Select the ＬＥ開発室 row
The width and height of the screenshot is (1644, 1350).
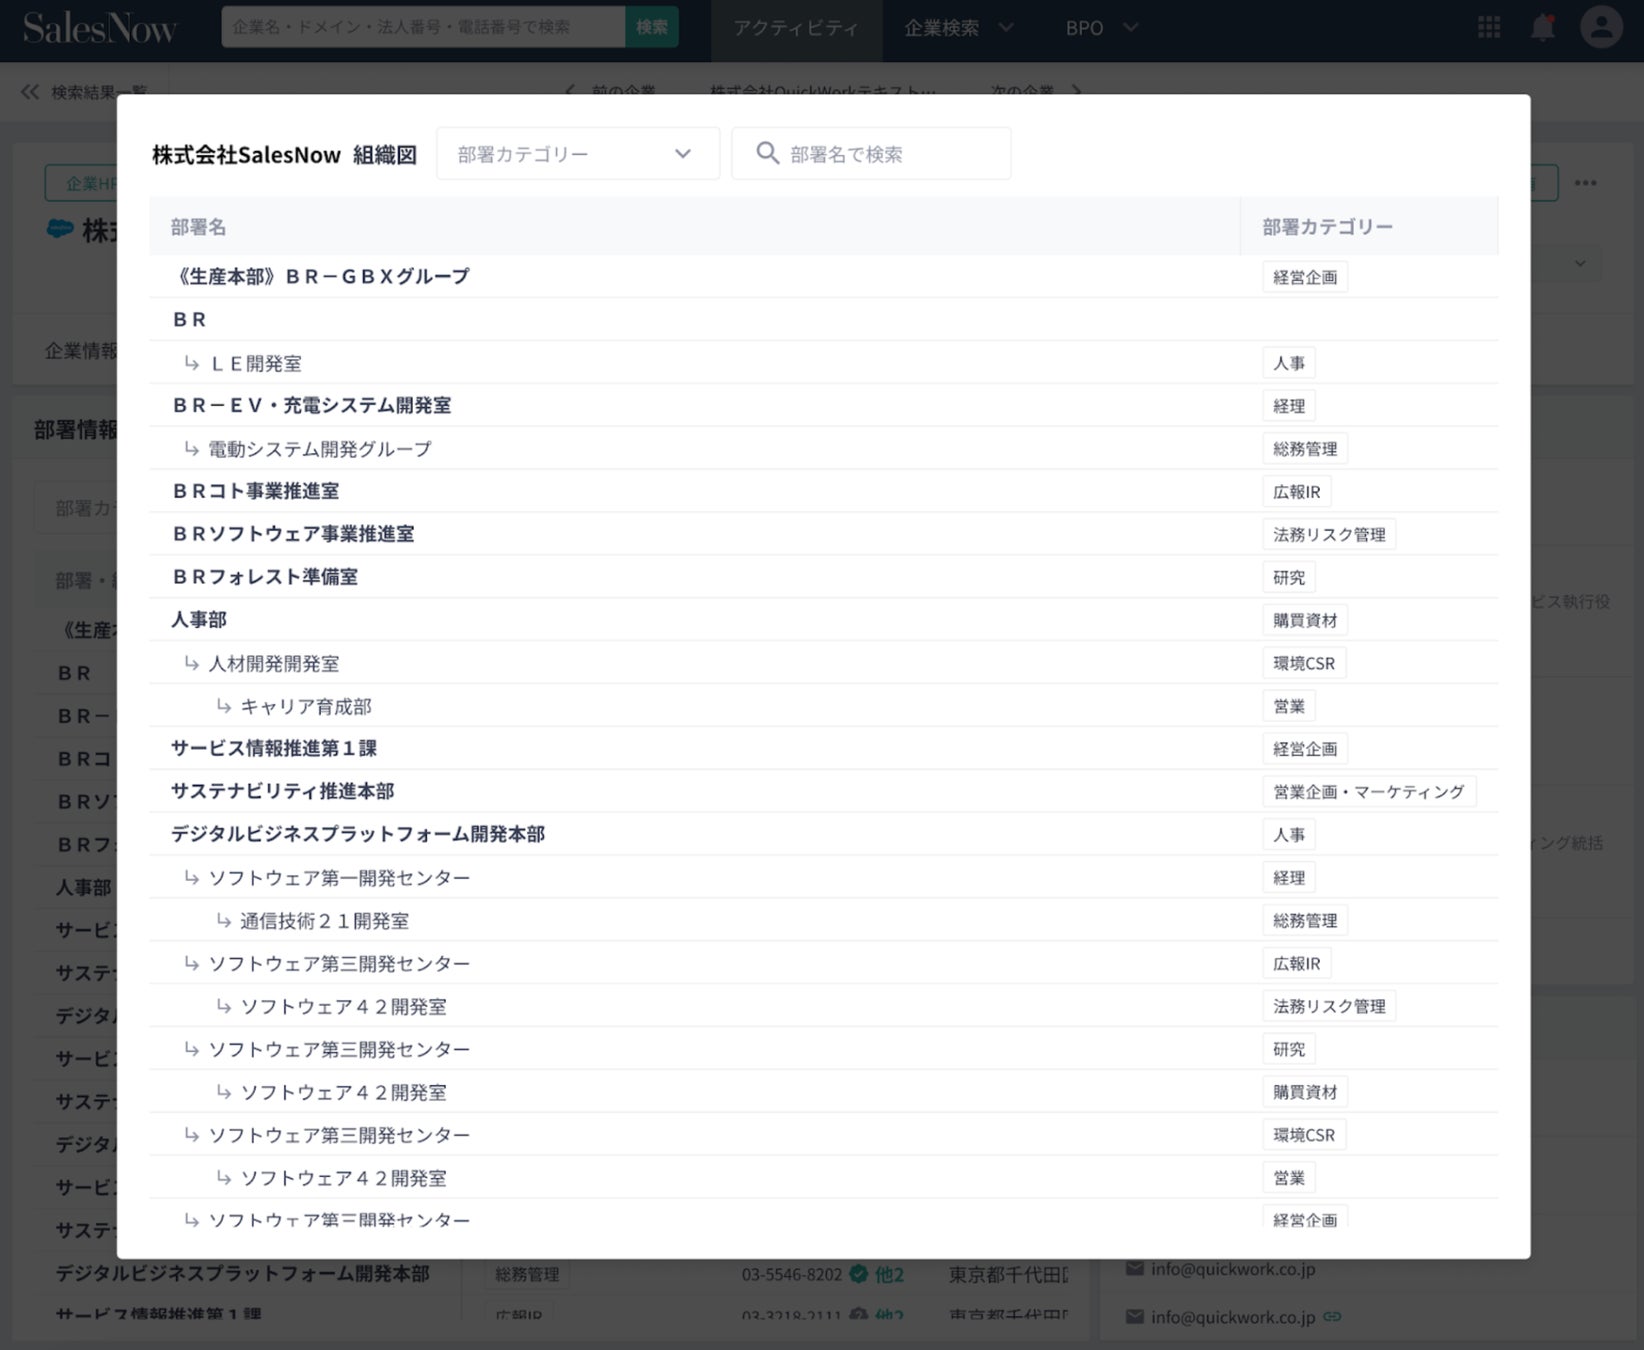(823, 363)
